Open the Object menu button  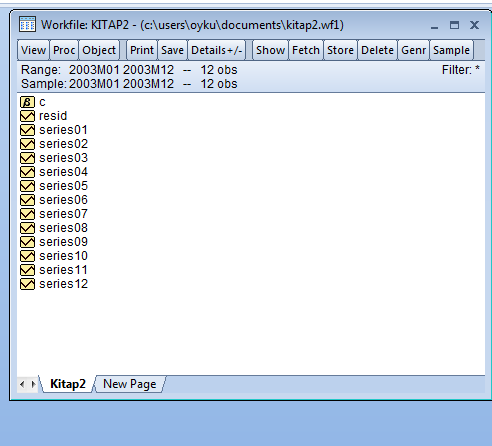pos(99,50)
